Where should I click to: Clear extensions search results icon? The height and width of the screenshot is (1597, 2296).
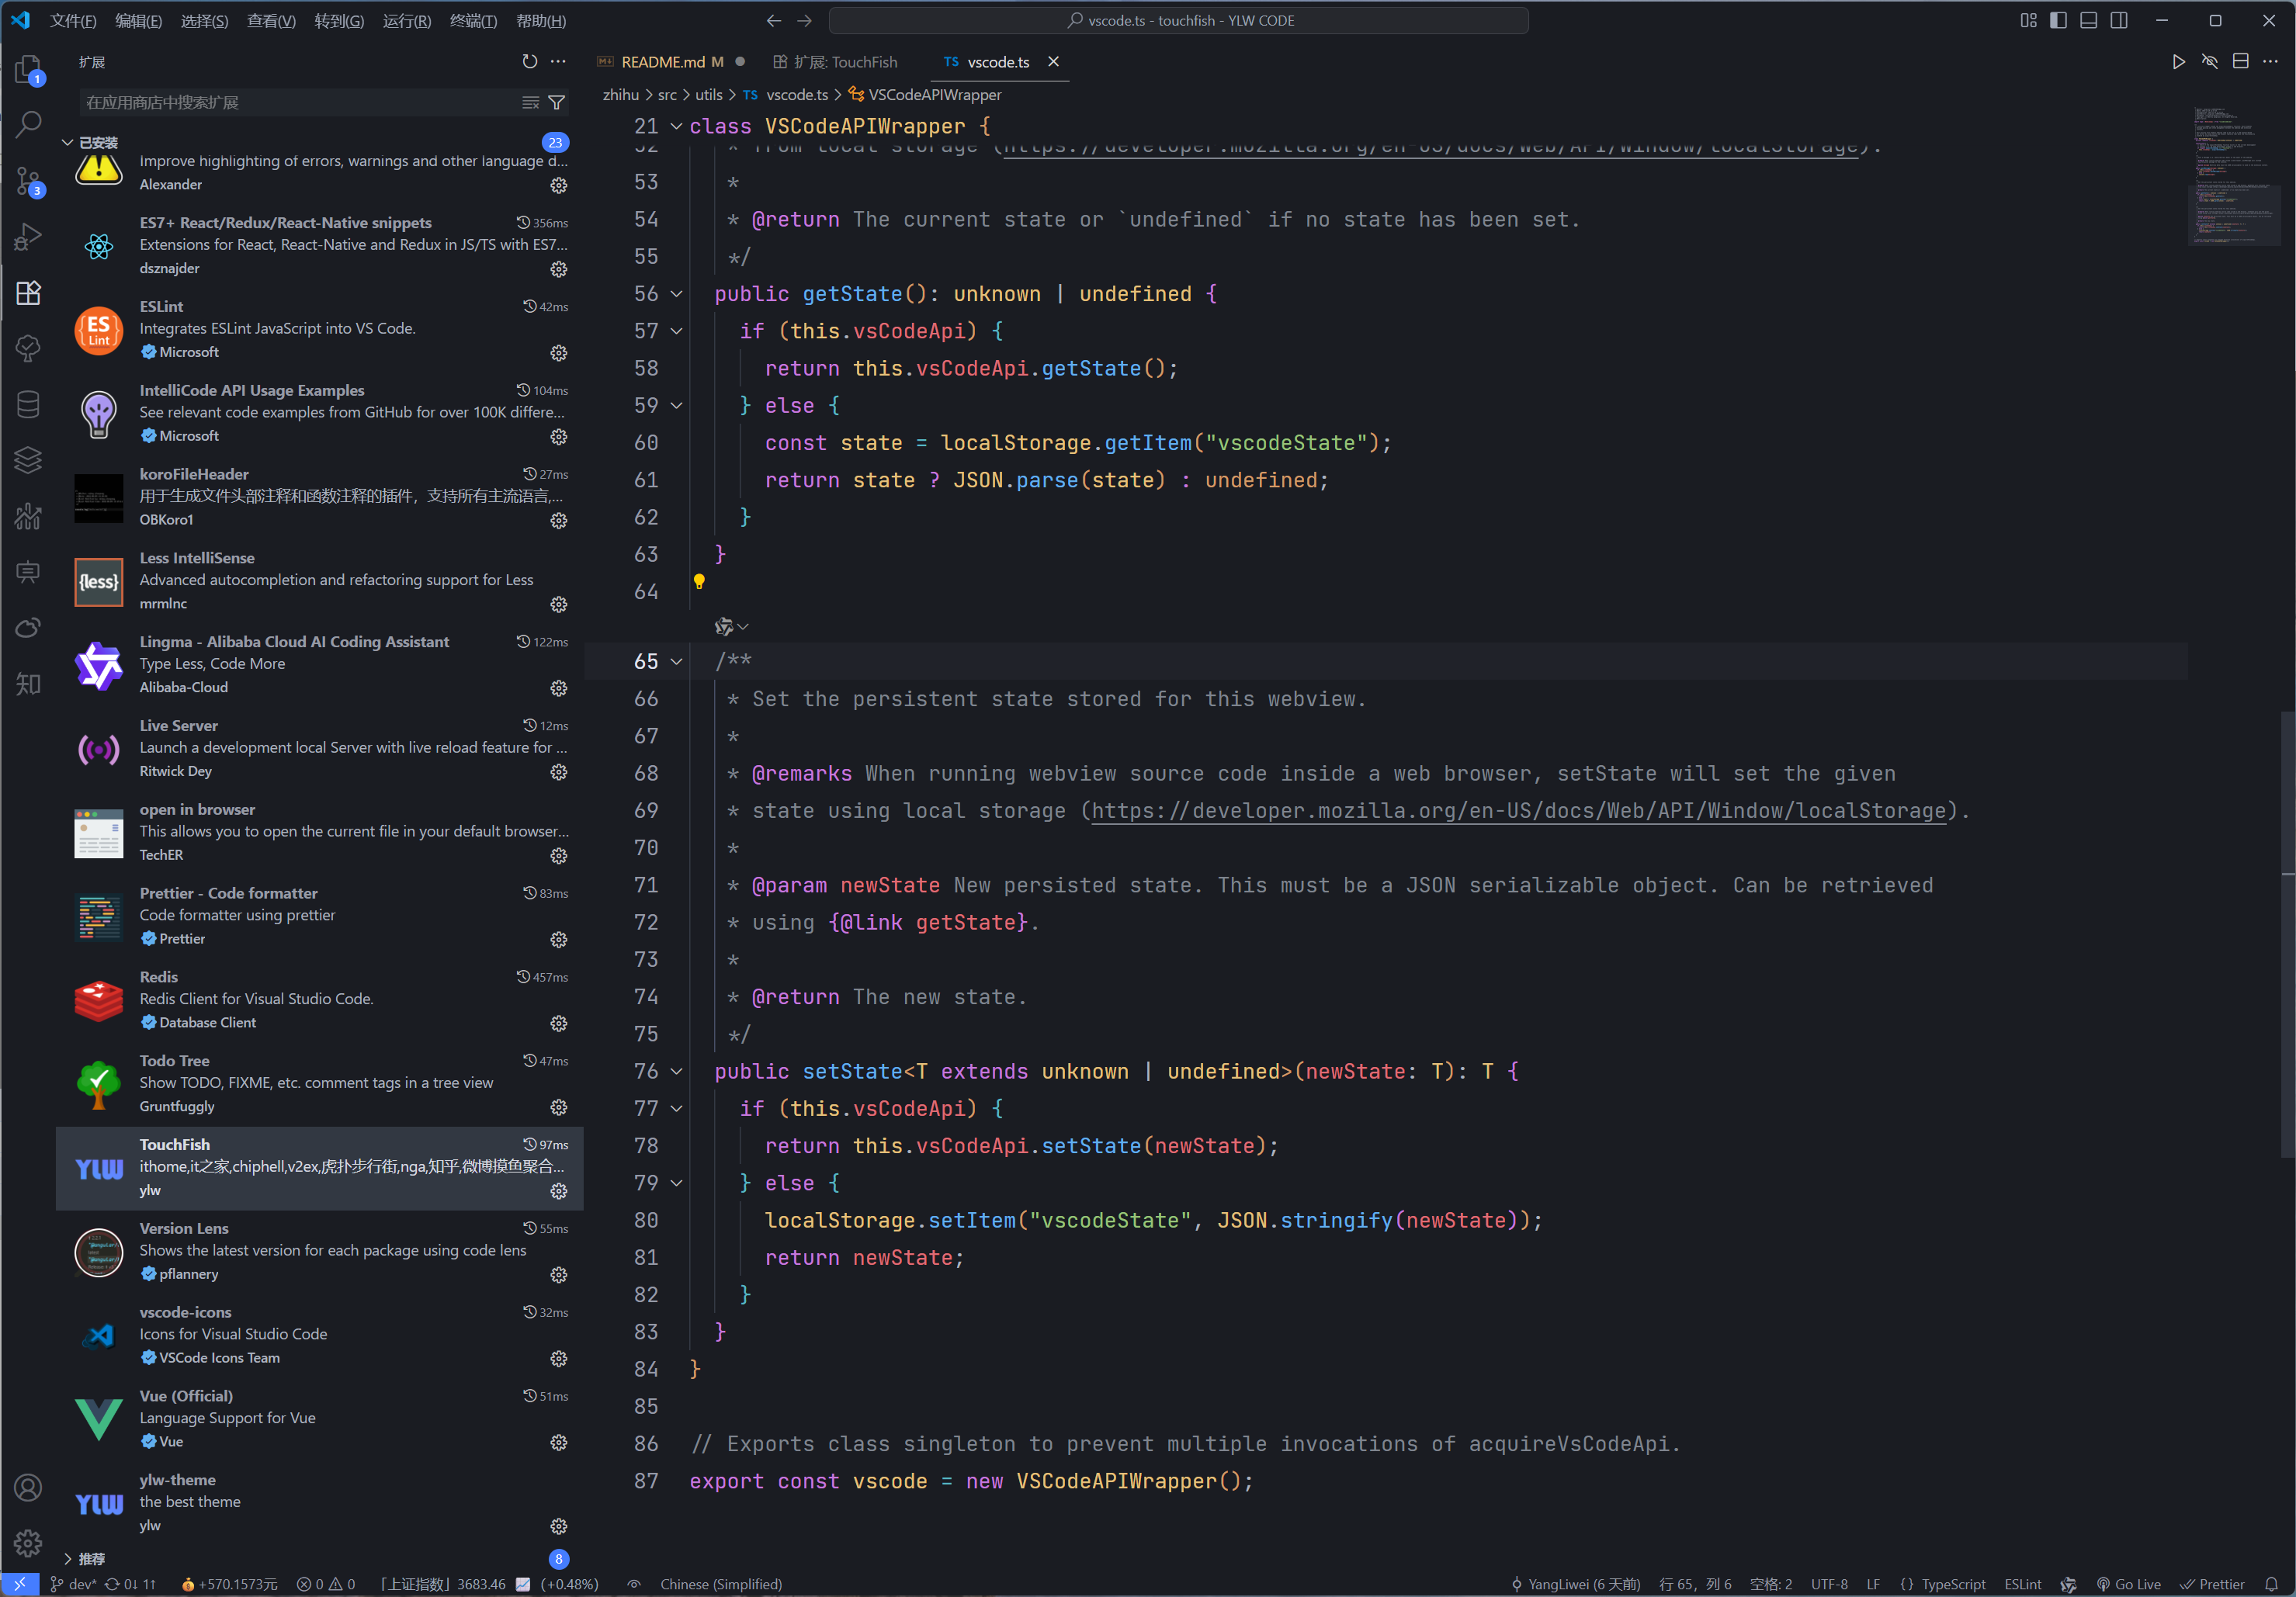point(531,102)
